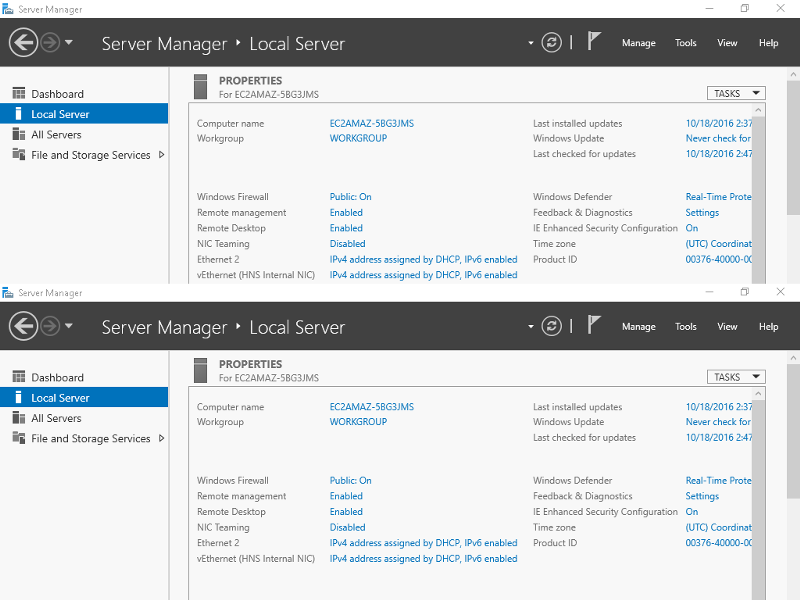Click Remote Desktop Enabled link, top window

[346, 228]
